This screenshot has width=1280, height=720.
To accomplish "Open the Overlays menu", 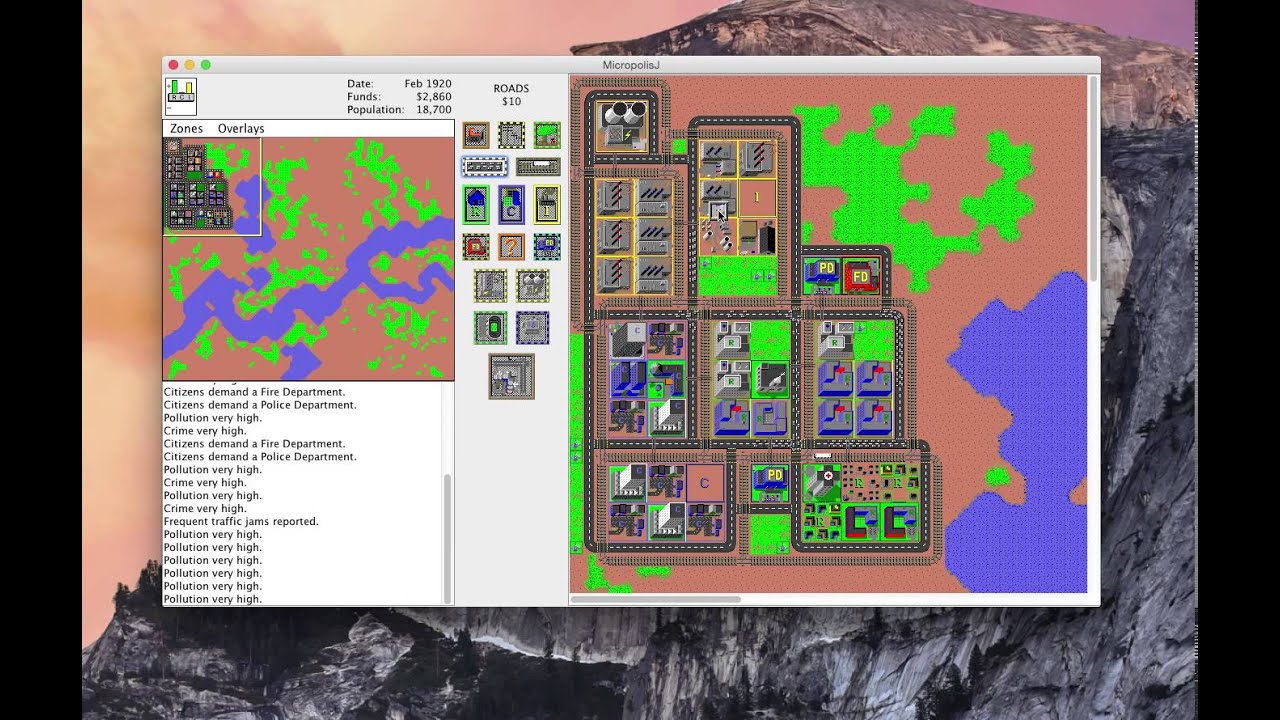I will (241, 128).
